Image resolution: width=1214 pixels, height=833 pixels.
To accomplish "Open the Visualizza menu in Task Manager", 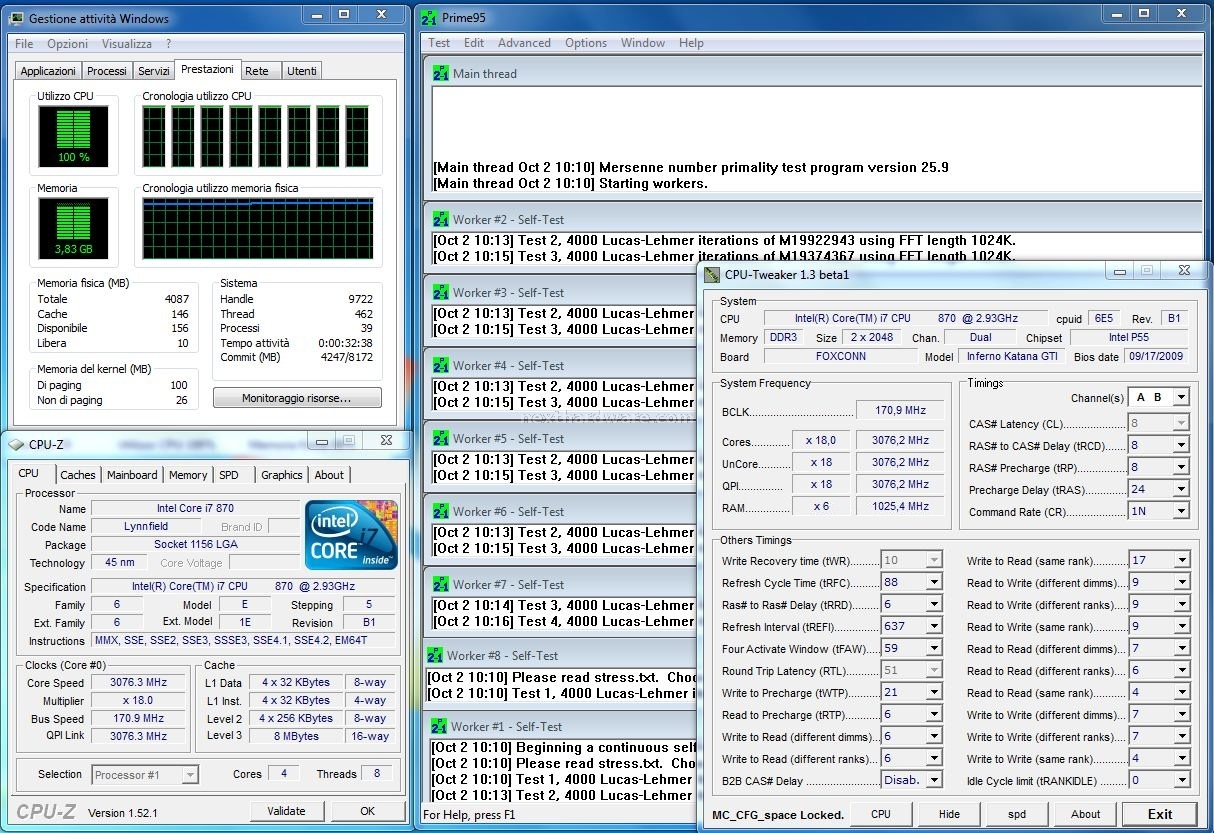I will click(x=127, y=44).
